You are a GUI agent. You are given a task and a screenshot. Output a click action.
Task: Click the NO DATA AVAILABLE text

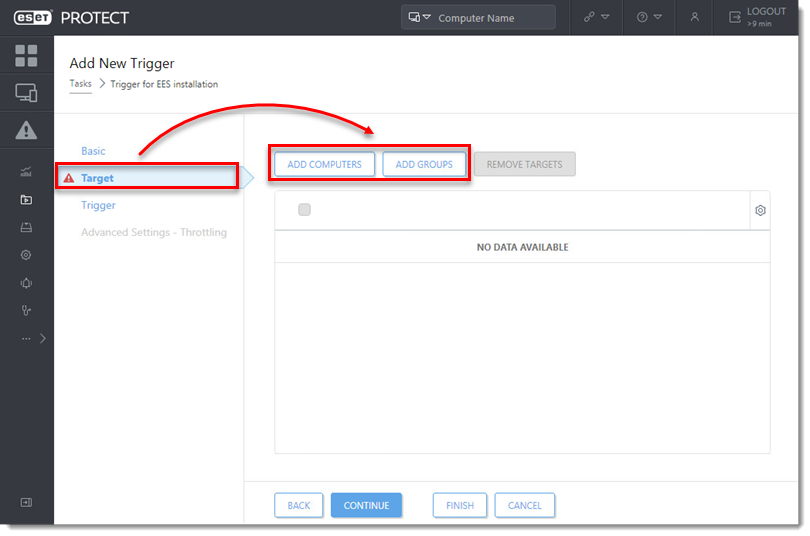point(522,247)
